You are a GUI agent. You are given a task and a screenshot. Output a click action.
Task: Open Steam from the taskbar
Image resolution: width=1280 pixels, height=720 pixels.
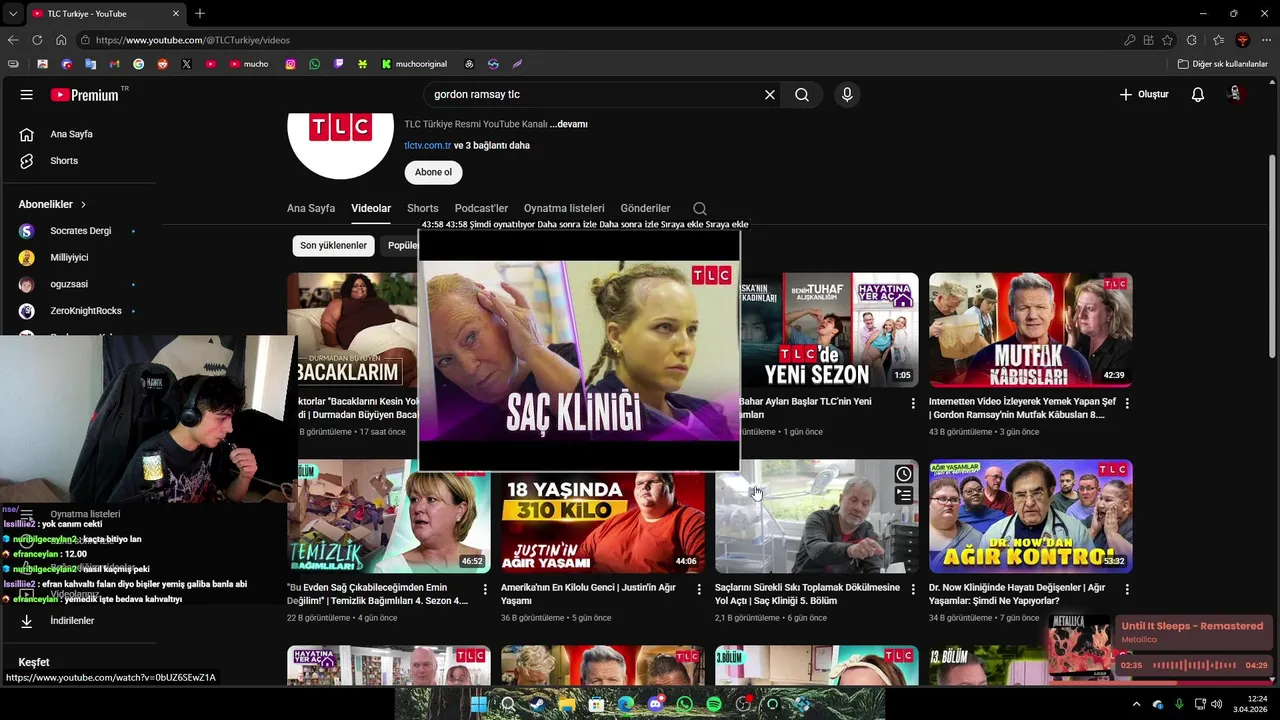point(537,704)
